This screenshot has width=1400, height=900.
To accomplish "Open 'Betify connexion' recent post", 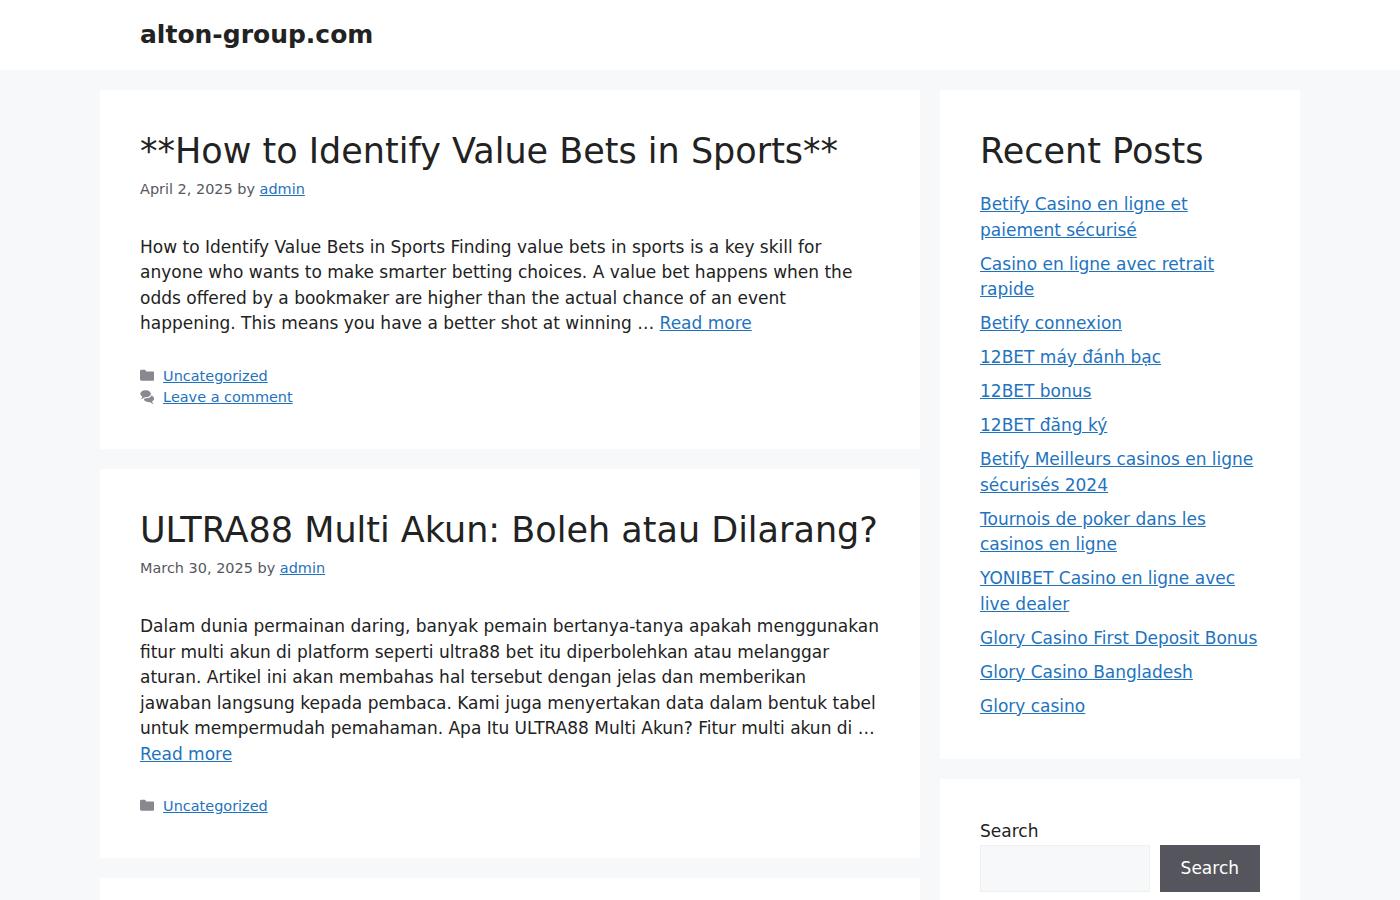I will coord(1051,323).
